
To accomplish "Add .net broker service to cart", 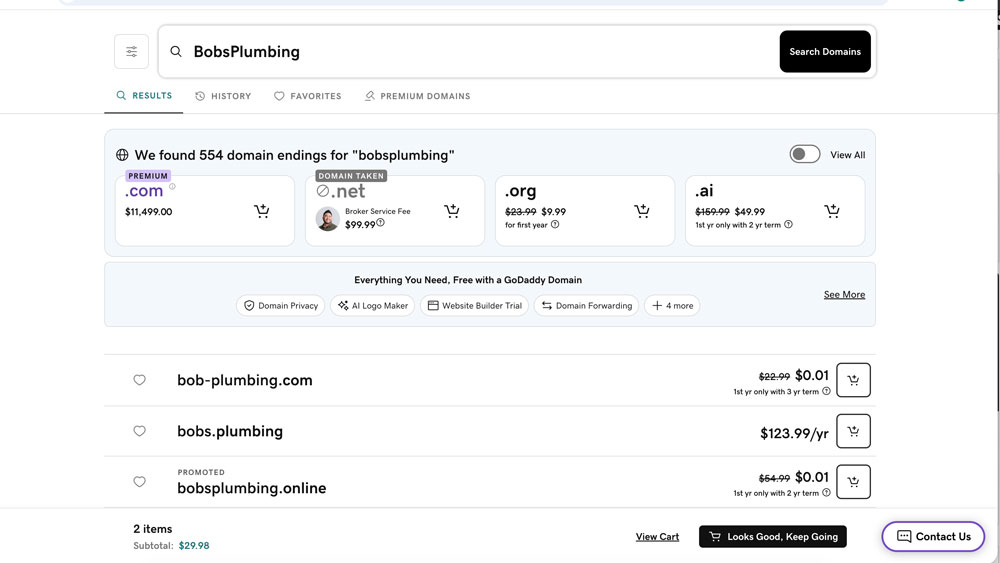I will pos(452,211).
